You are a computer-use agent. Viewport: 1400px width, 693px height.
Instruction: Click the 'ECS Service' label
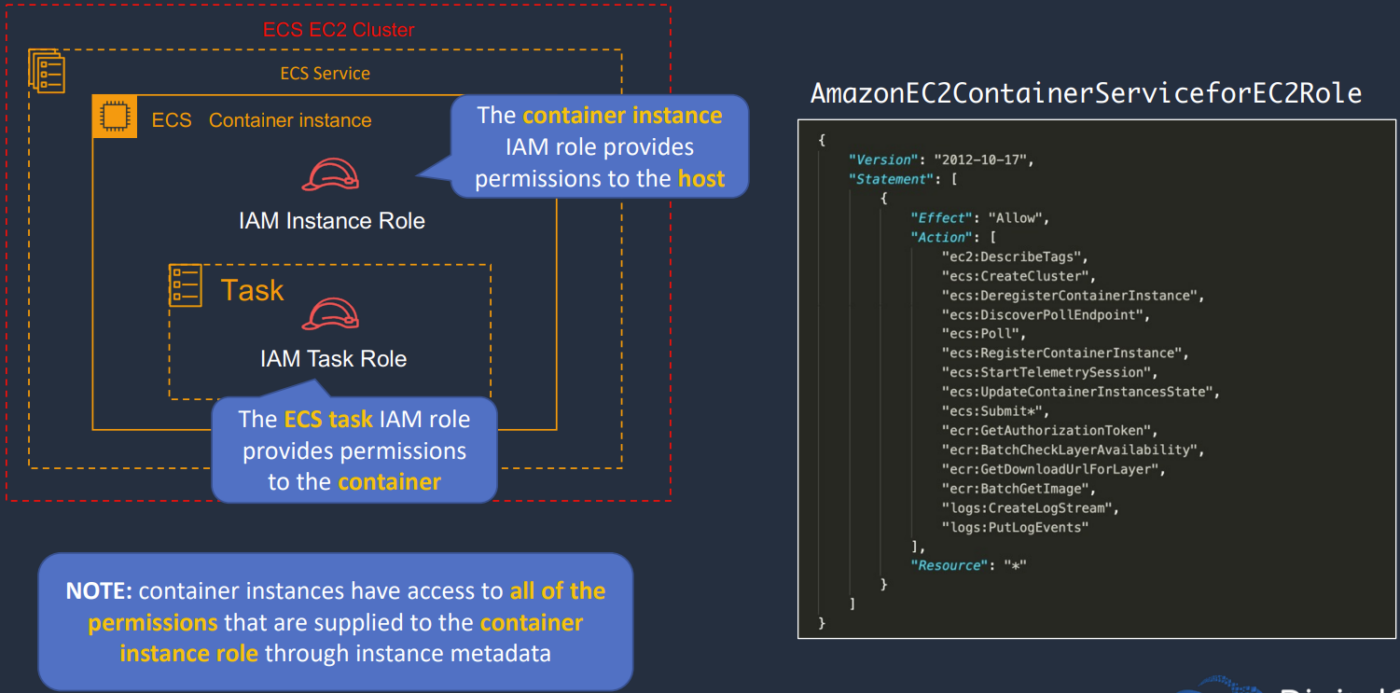[325, 73]
